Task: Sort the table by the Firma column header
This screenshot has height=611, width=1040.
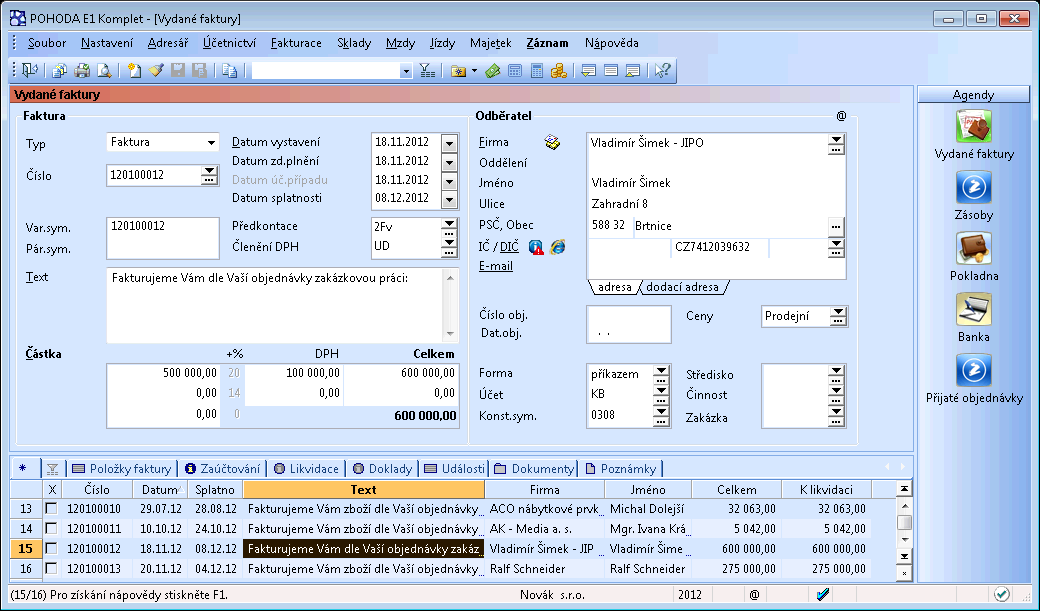Action: tap(545, 490)
